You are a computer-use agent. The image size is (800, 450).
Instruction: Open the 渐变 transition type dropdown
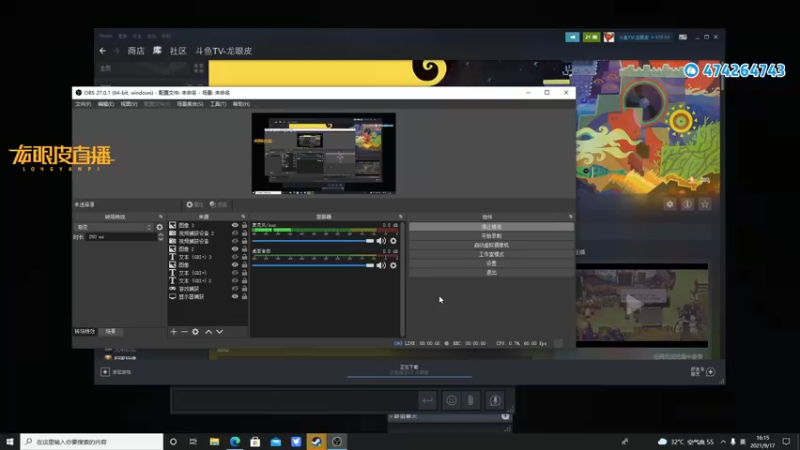click(114, 227)
